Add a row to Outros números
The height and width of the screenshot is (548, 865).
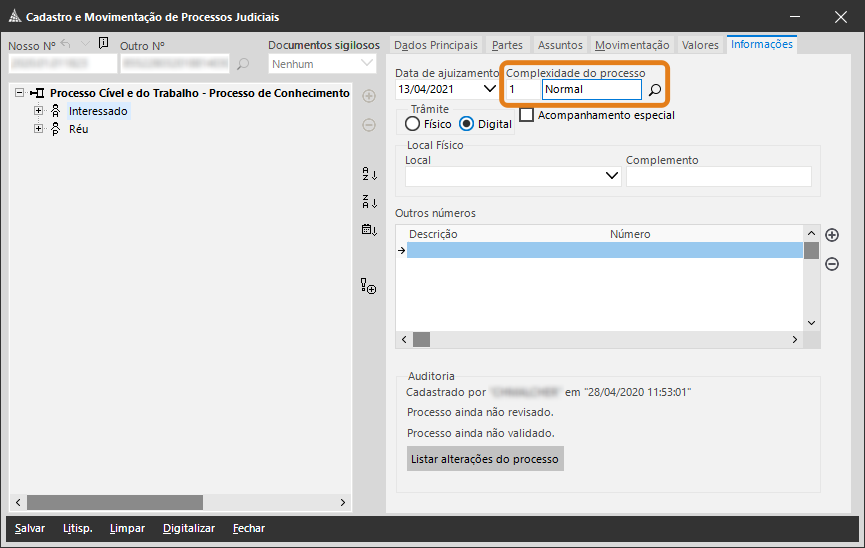click(x=831, y=236)
